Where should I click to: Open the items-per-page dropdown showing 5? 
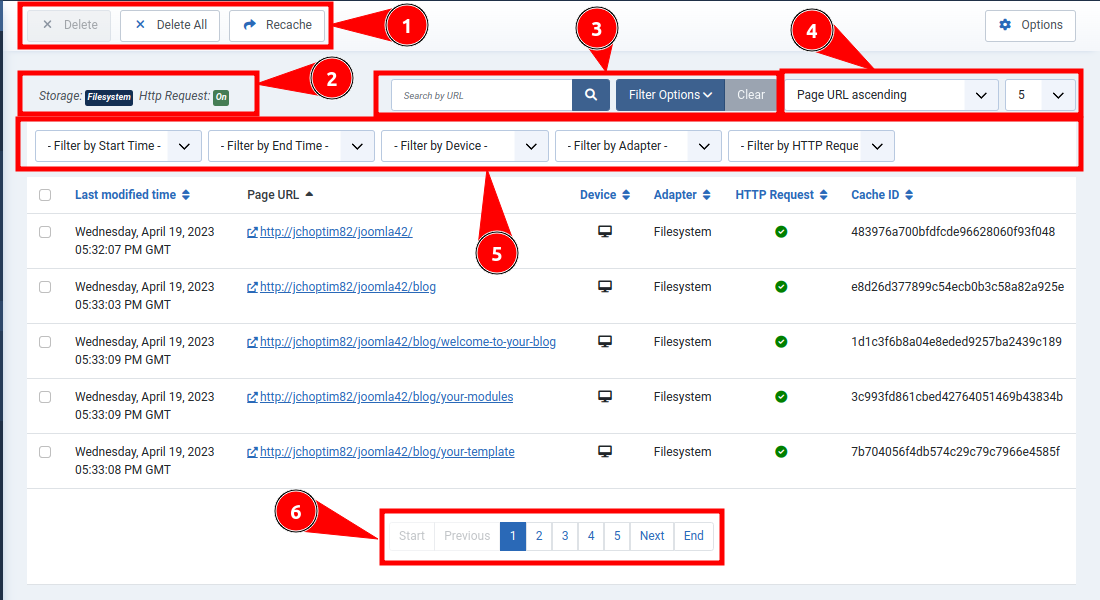[1040, 94]
